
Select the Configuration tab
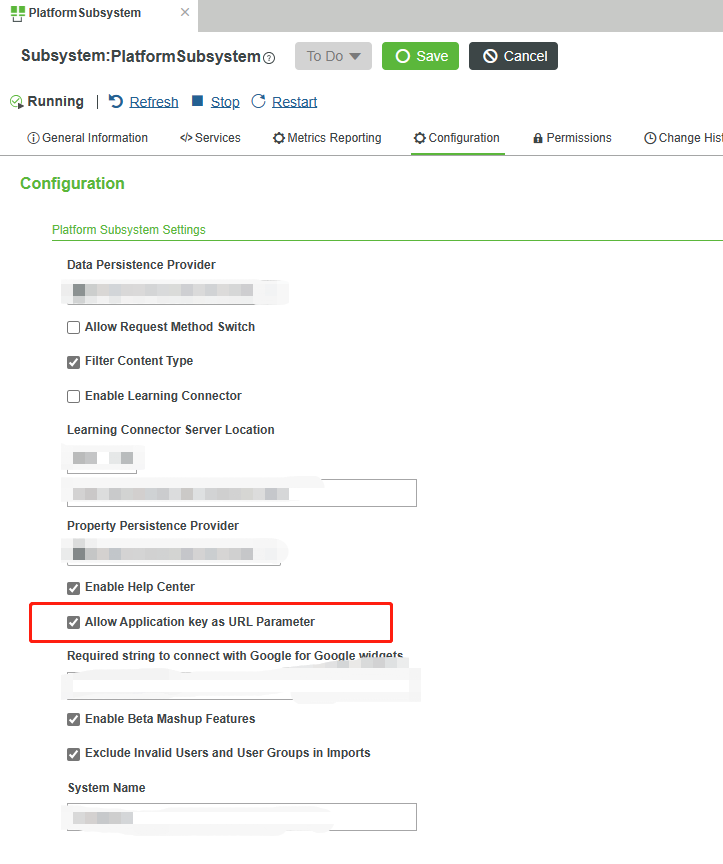(457, 138)
